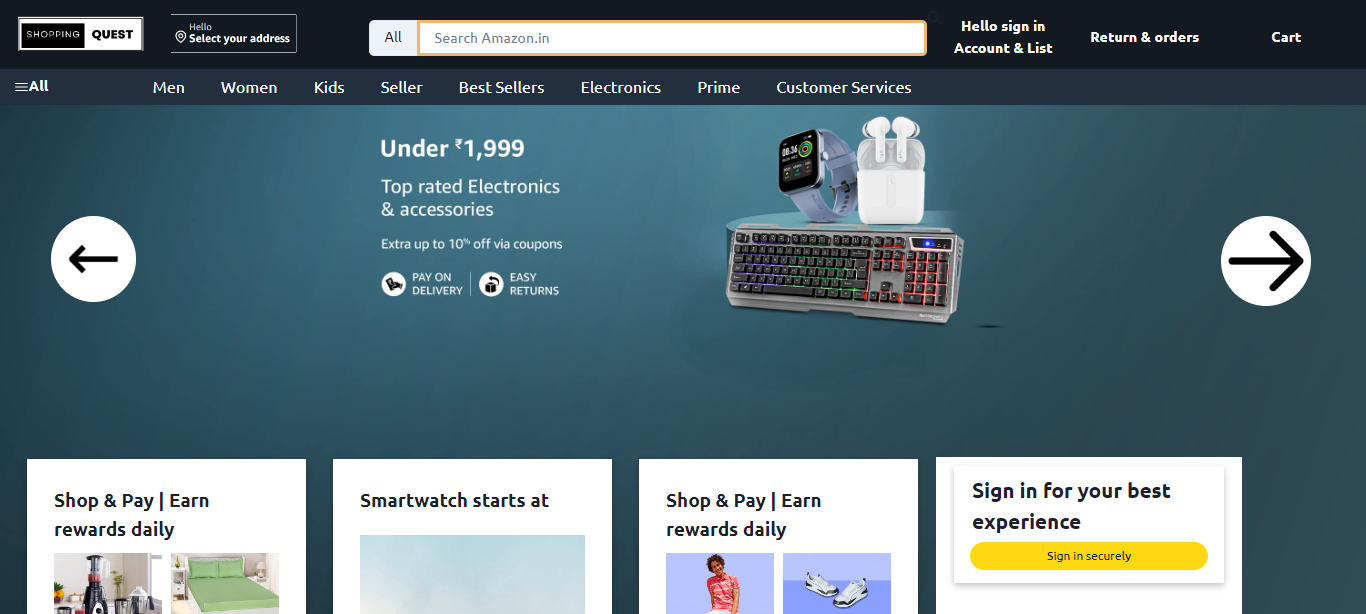The width and height of the screenshot is (1366, 614).
Task: Click the Easy Returns icon
Action: pos(490,285)
